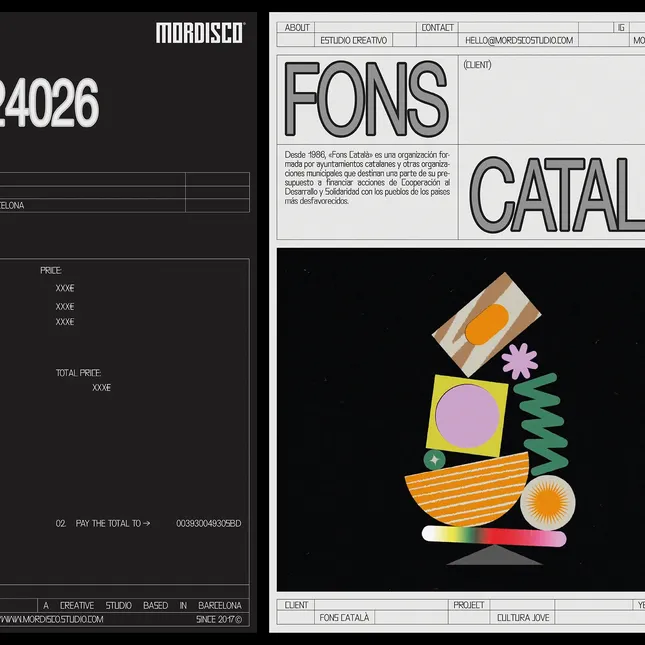Click the 02. step number
The width and height of the screenshot is (645, 645).
click(61, 523)
